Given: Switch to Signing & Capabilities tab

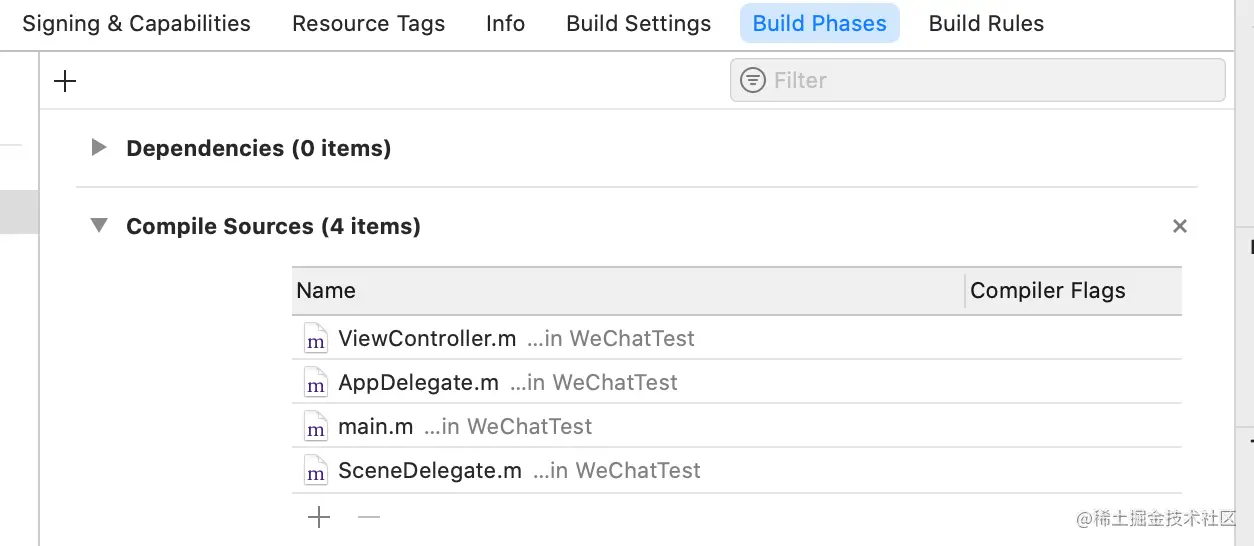Looking at the screenshot, I should (136, 24).
